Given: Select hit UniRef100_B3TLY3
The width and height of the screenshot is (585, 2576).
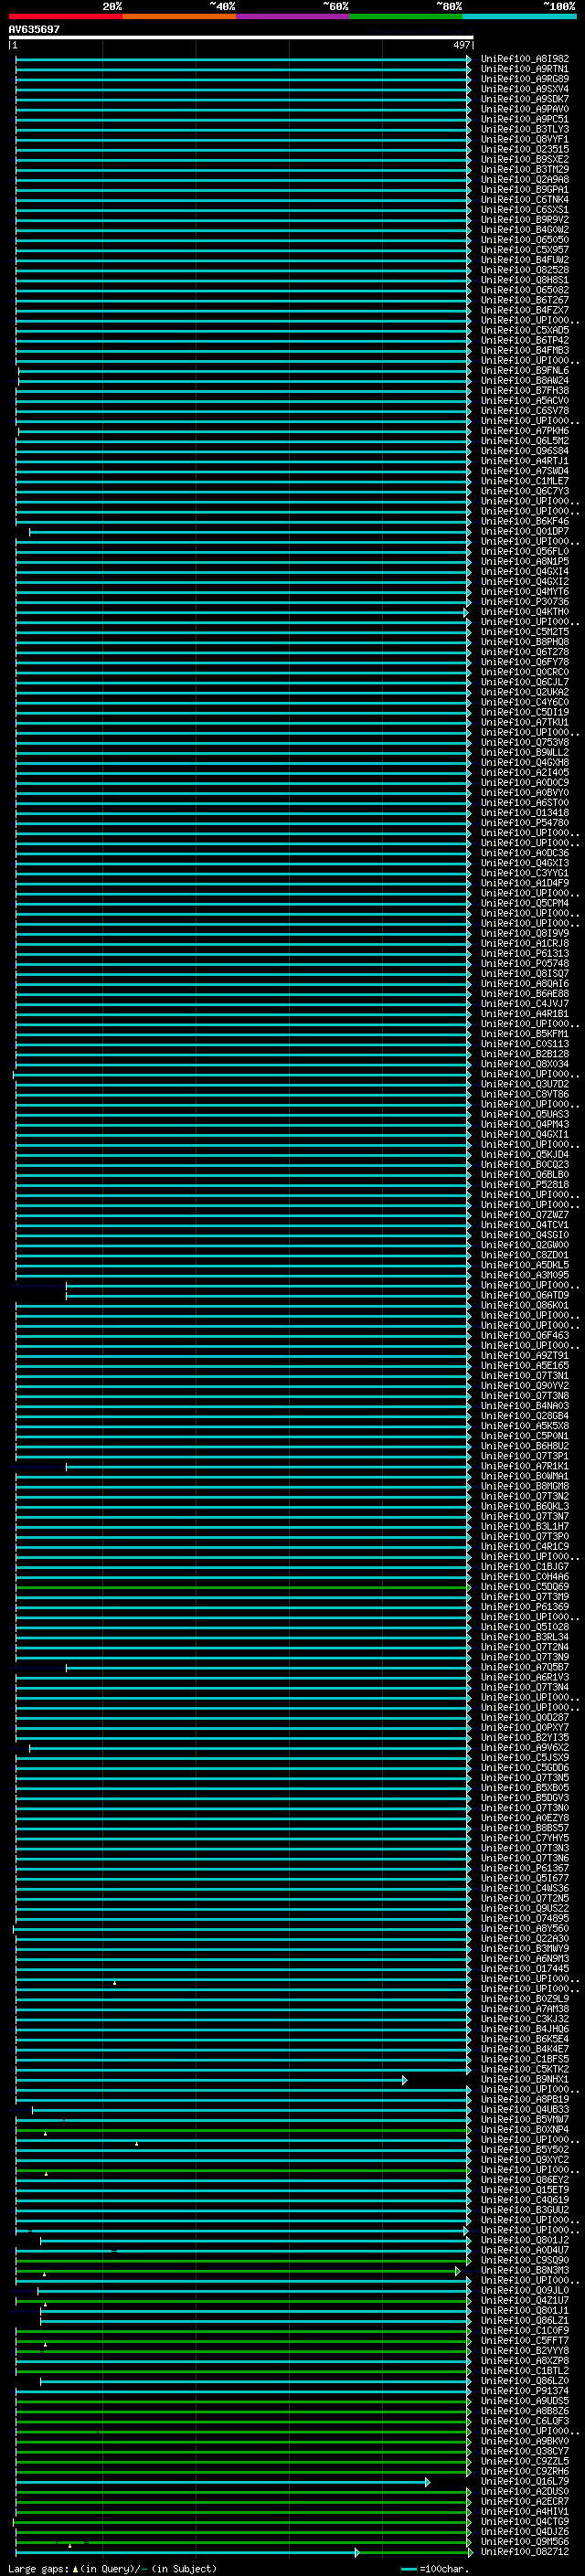Looking at the screenshot, I should click(525, 129).
